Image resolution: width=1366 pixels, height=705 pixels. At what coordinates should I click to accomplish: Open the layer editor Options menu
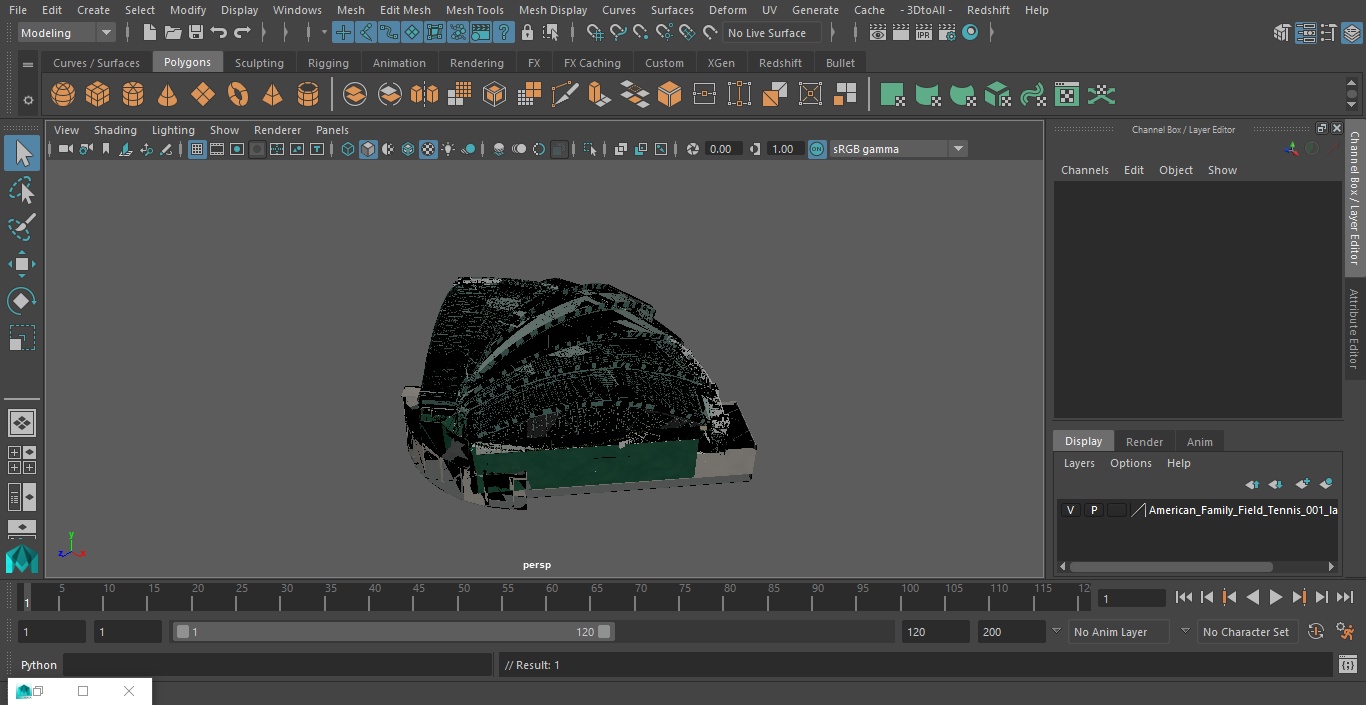click(x=1131, y=463)
